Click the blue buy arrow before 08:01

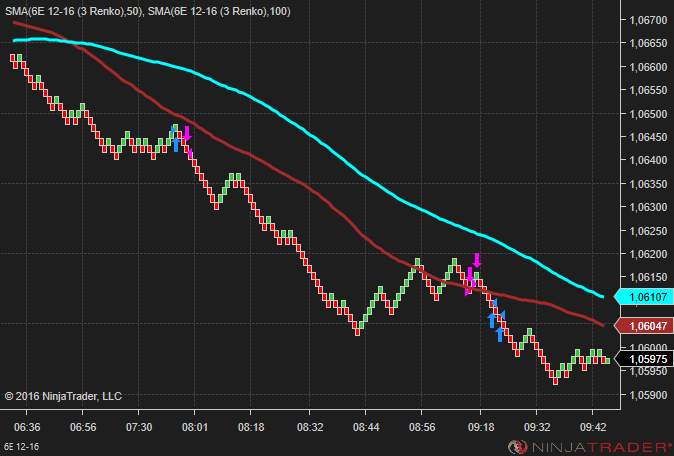pyautogui.click(x=175, y=144)
